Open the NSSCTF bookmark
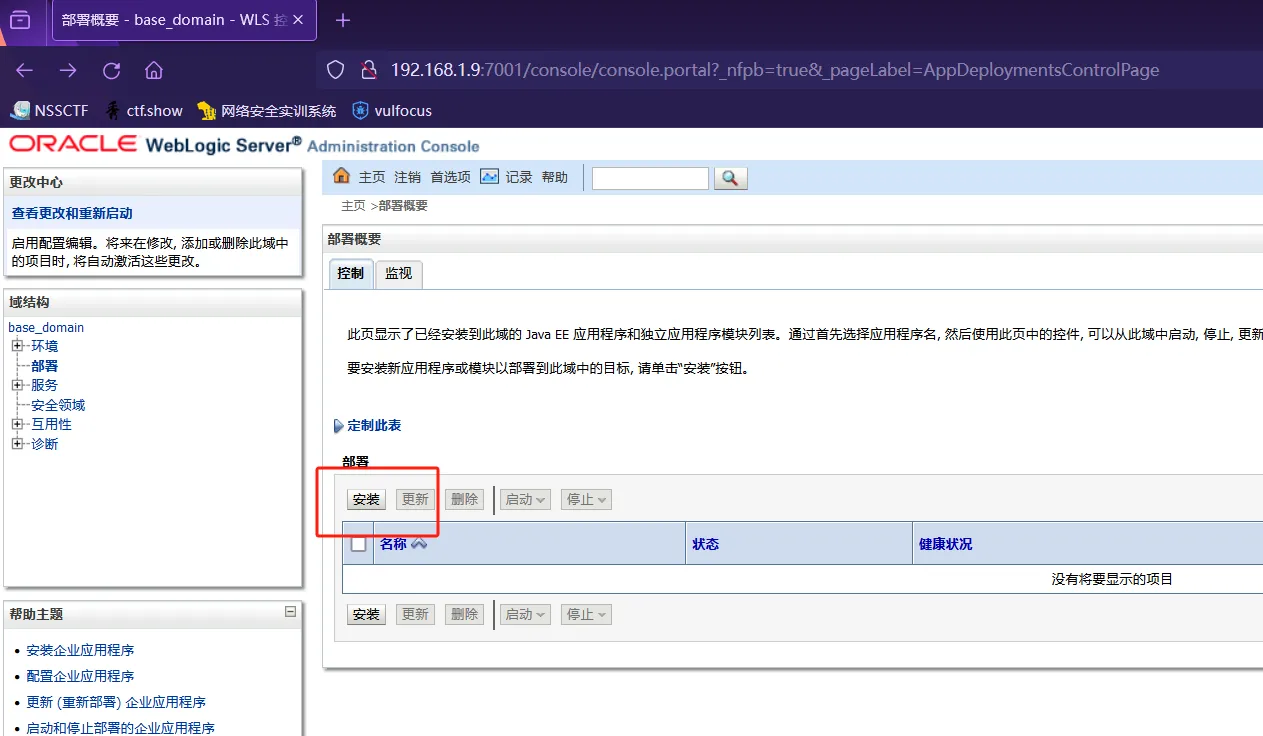 52,111
